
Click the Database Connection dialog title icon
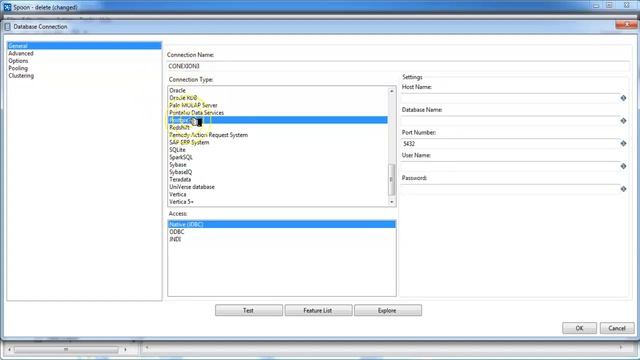click(7, 27)
